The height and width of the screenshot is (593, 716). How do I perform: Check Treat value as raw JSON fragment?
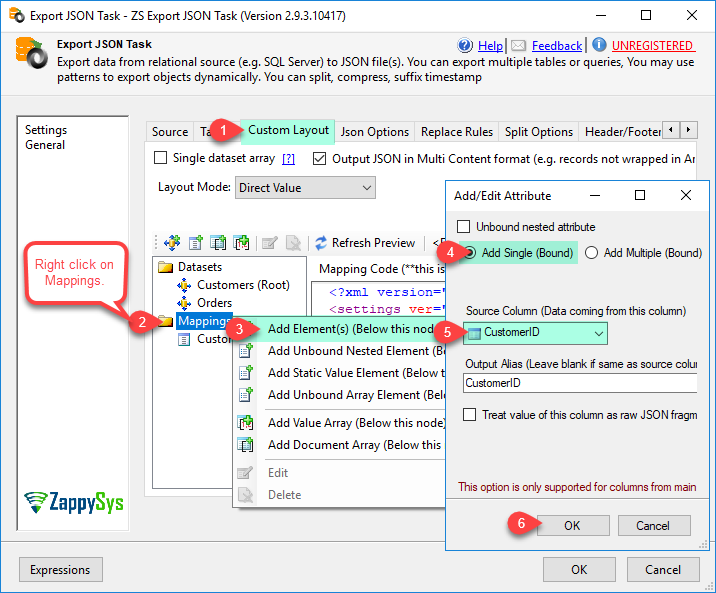[469, 415]
